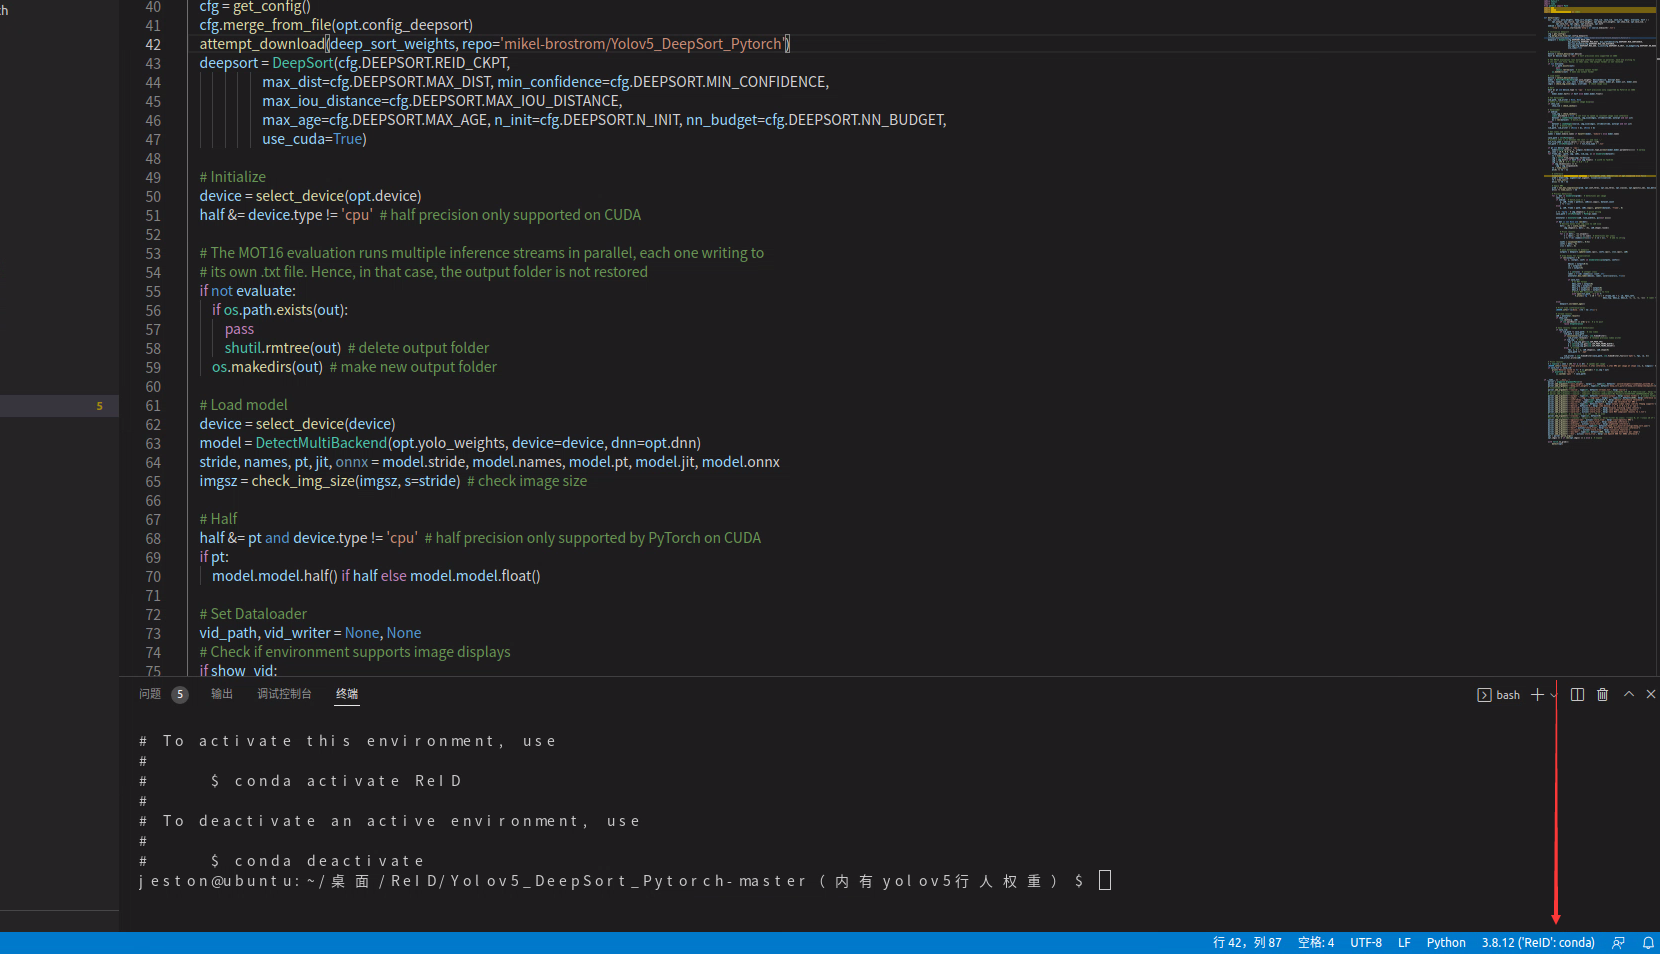Click 'shutil.rmtree(out)' on line 58
This screenshot has width=1660, height=954.
pyautogui.click(x=283, y=348)
